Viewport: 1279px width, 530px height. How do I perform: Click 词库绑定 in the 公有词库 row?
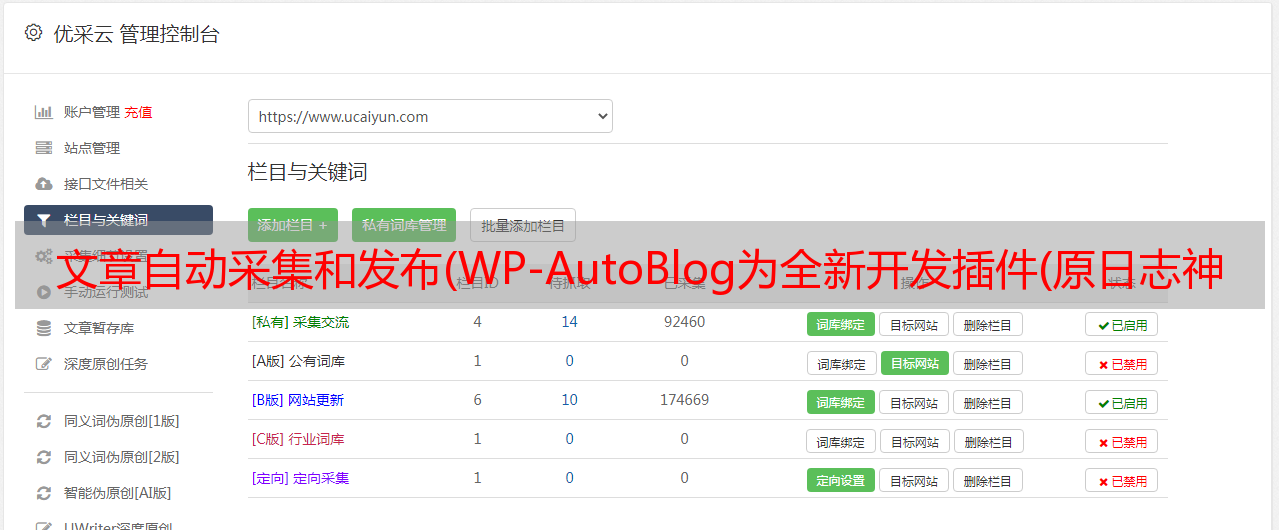tap(842, 363)
